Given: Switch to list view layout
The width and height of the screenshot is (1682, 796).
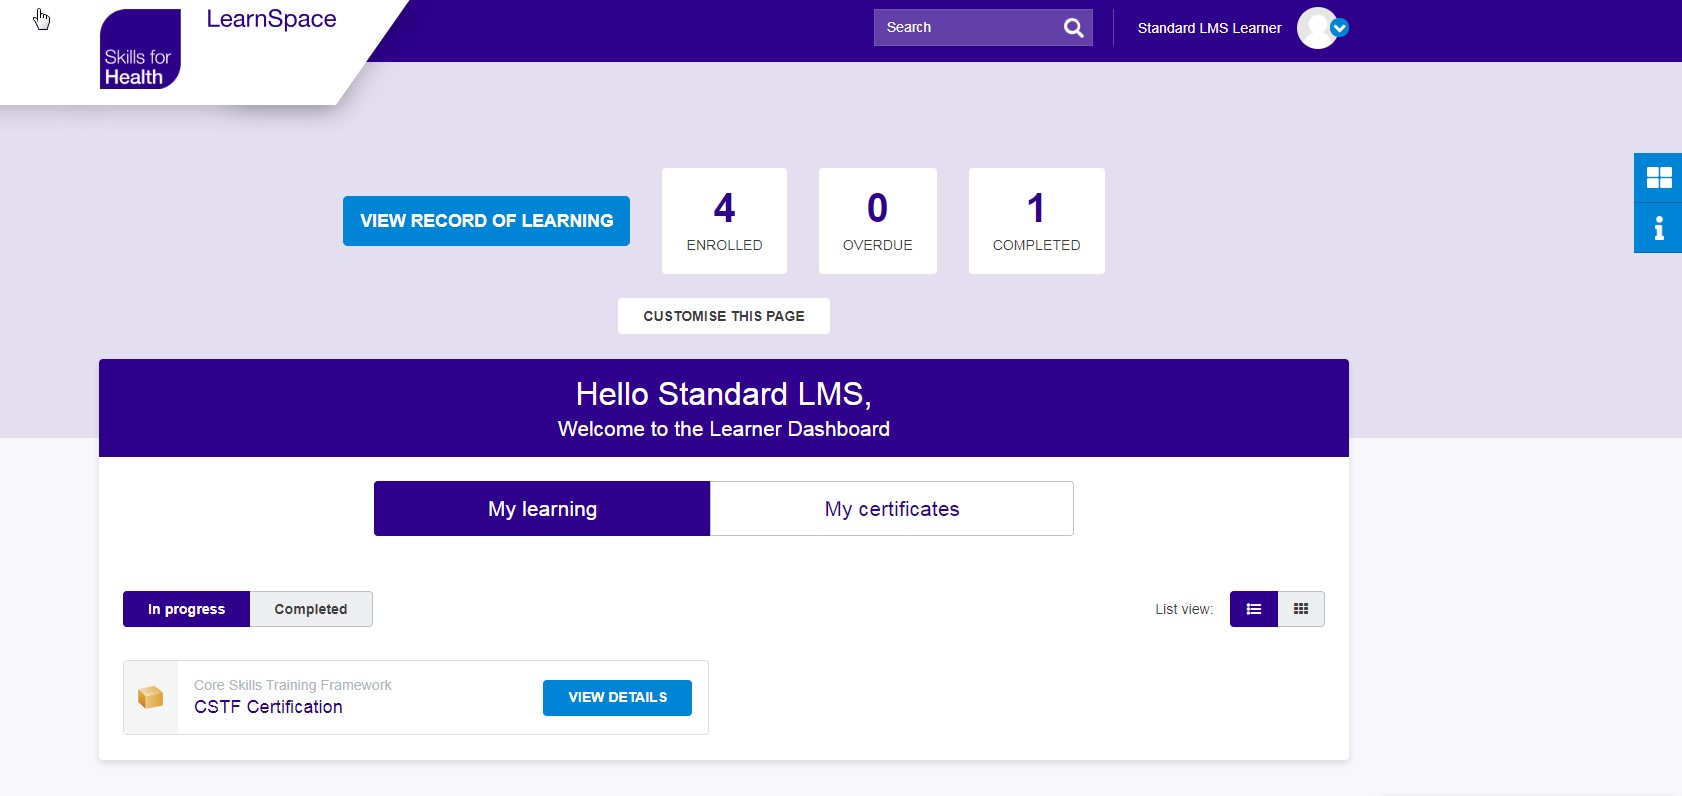Looking at the screenshot, I should (1254, 609).
